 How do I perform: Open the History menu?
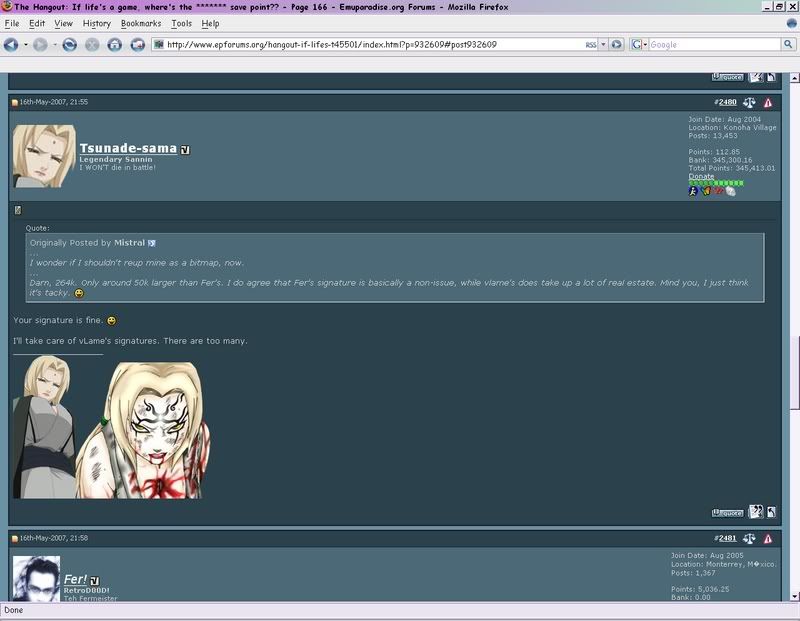click(96, 23)
